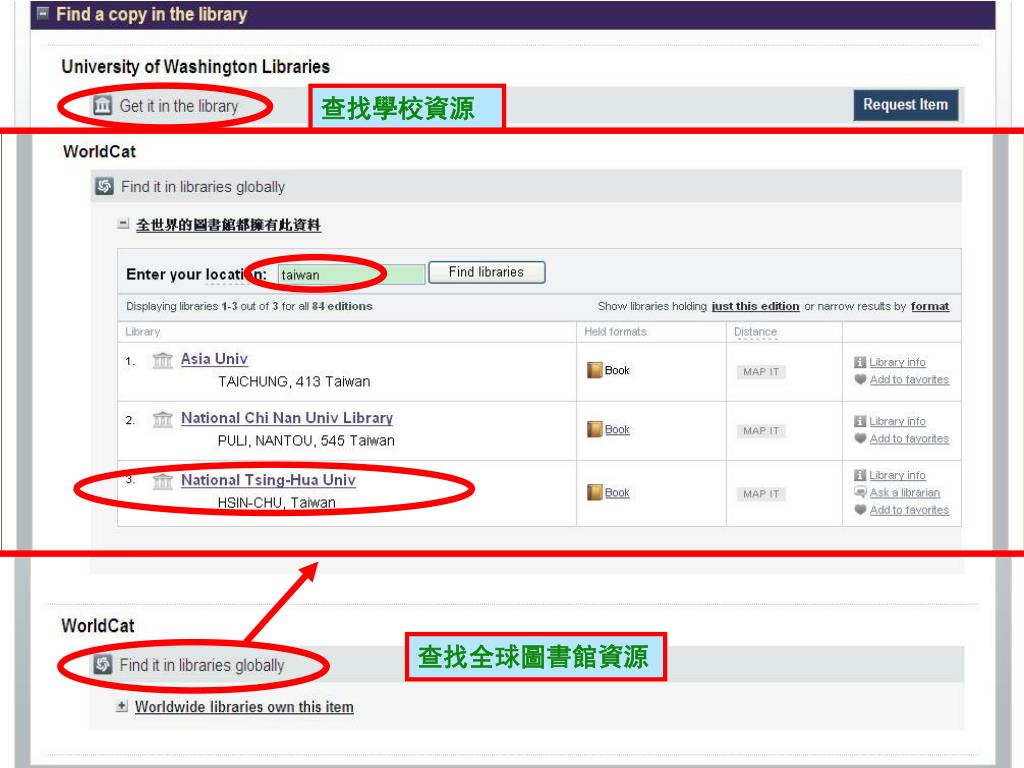This screenshot has height=768, width=1024.
Task: Open Library info for National Chi Nan Univ
Action: pyautogui.click(x=897, y=421)
